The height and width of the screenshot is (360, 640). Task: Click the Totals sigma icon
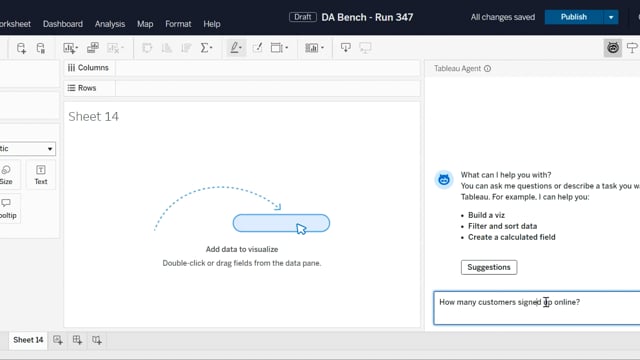point(204,48)
